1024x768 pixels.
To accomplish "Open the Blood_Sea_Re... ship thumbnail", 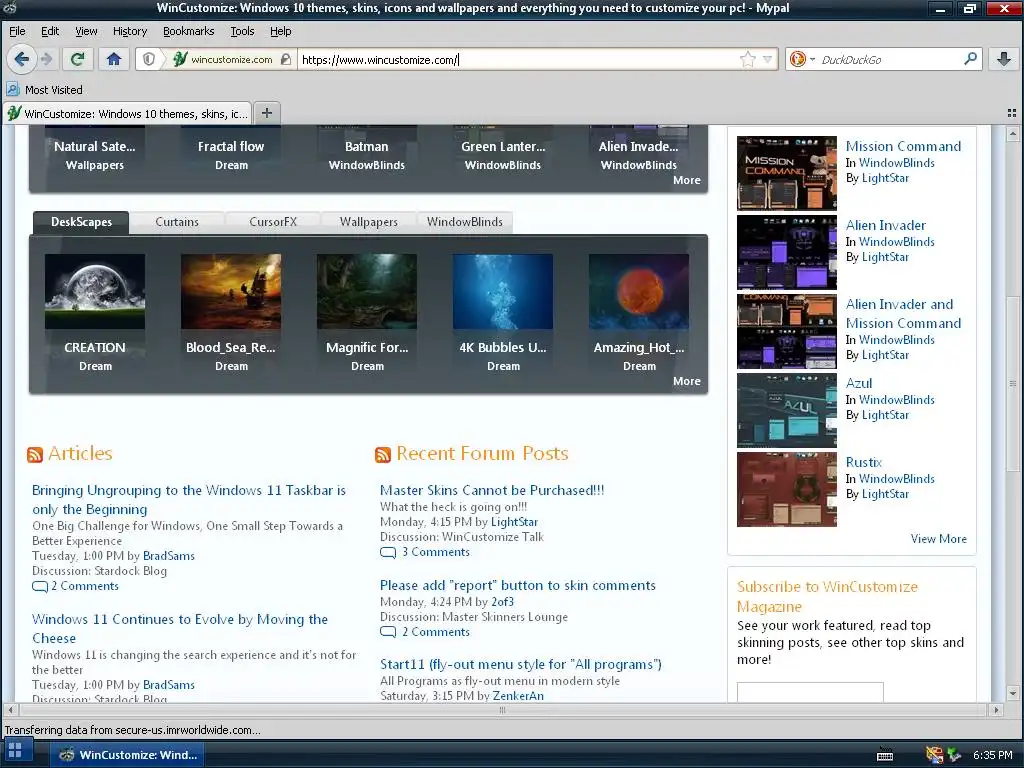I will (x=231, y=291).
